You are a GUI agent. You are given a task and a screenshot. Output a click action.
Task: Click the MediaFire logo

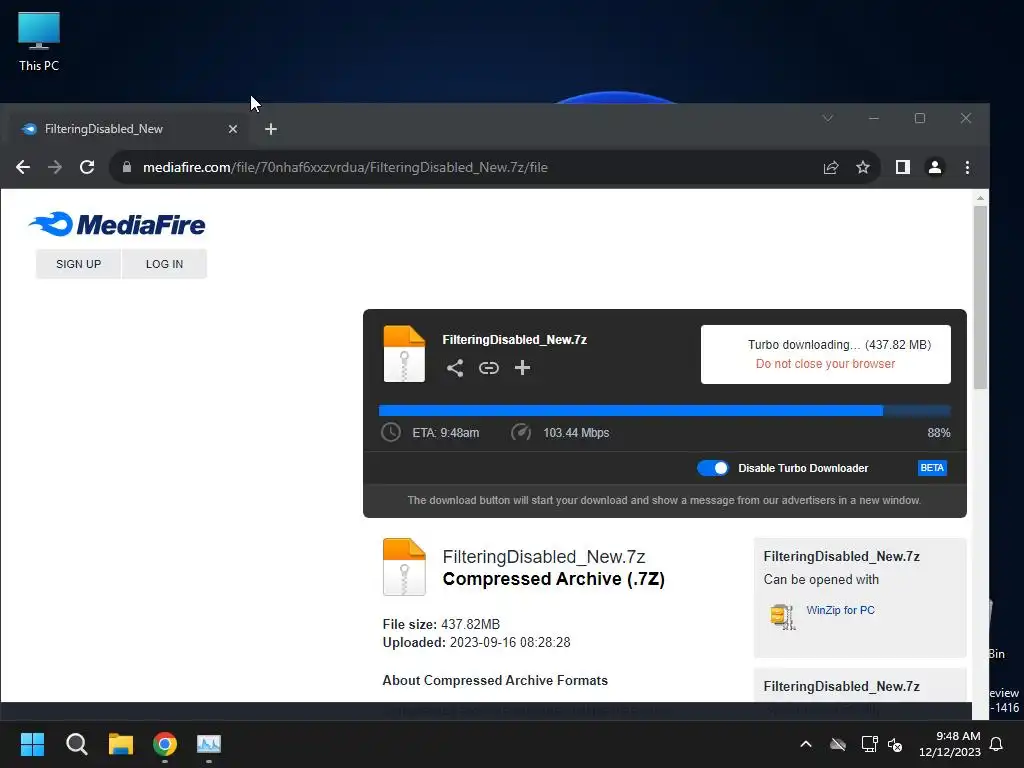117,224
